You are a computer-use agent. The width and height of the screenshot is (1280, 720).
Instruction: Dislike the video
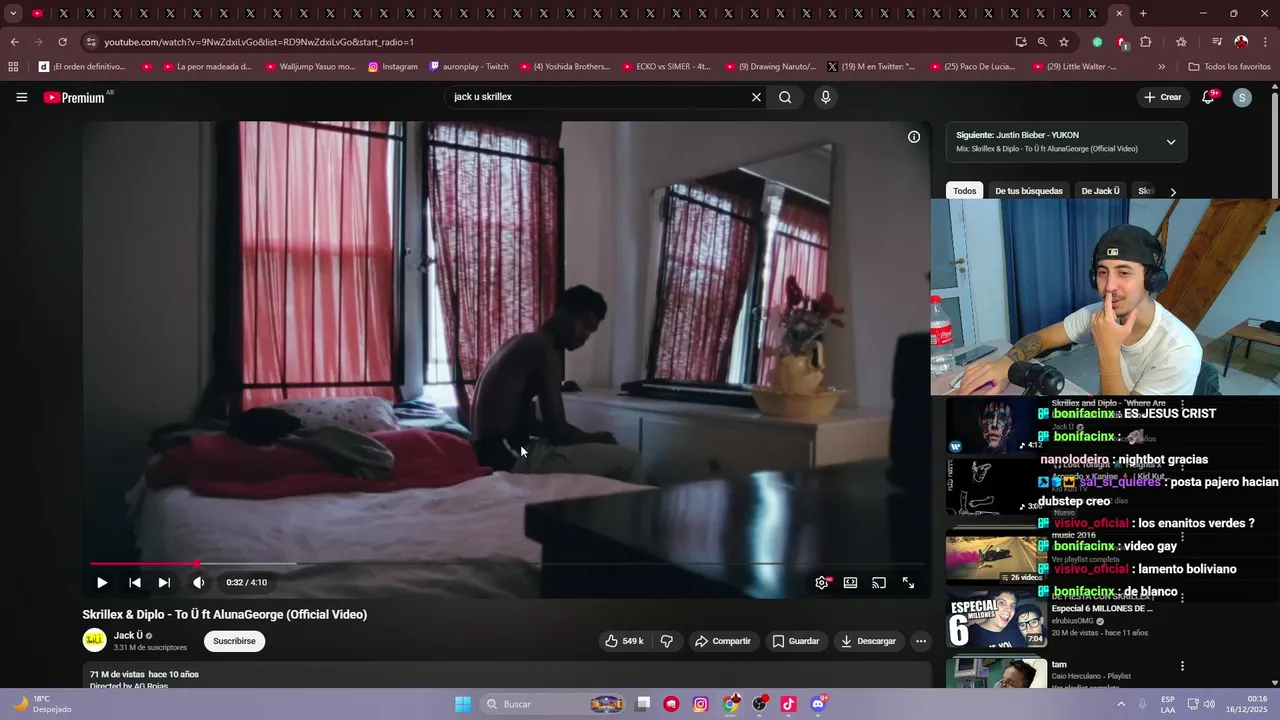[x=667, y=641]
